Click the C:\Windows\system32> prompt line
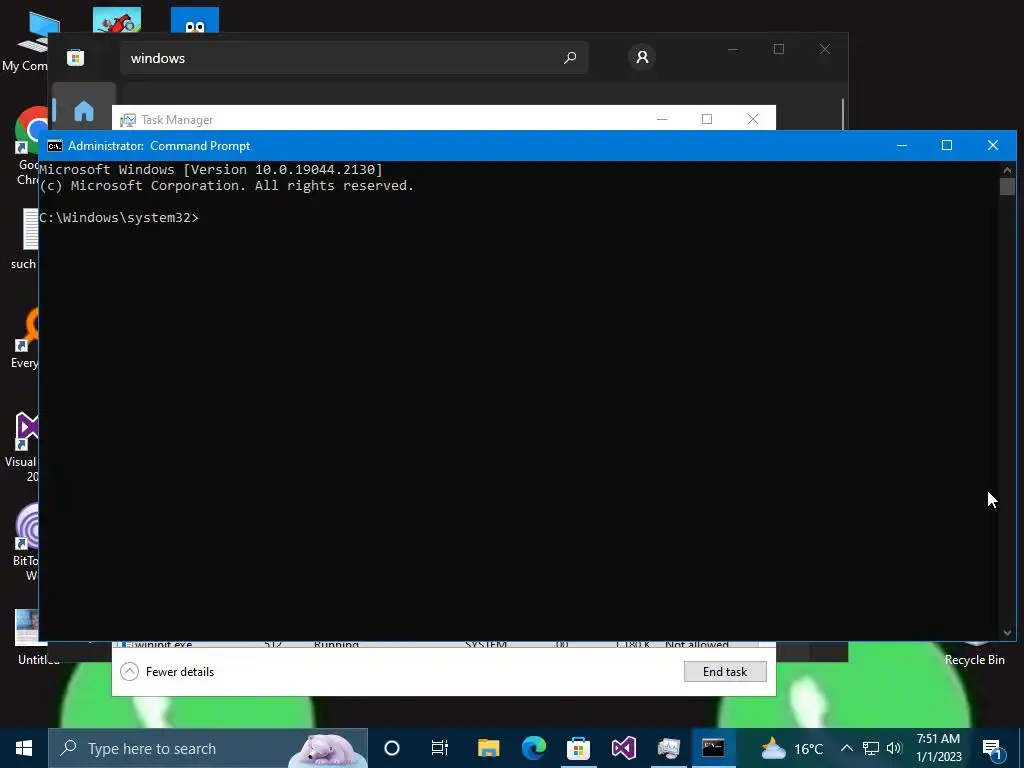Screen dimensions: 1024x768 [119, 217]
